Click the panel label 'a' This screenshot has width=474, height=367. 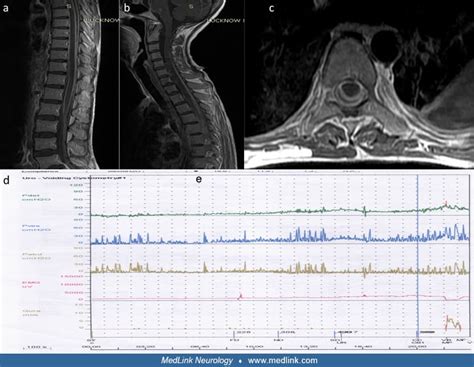click(5, 8)
